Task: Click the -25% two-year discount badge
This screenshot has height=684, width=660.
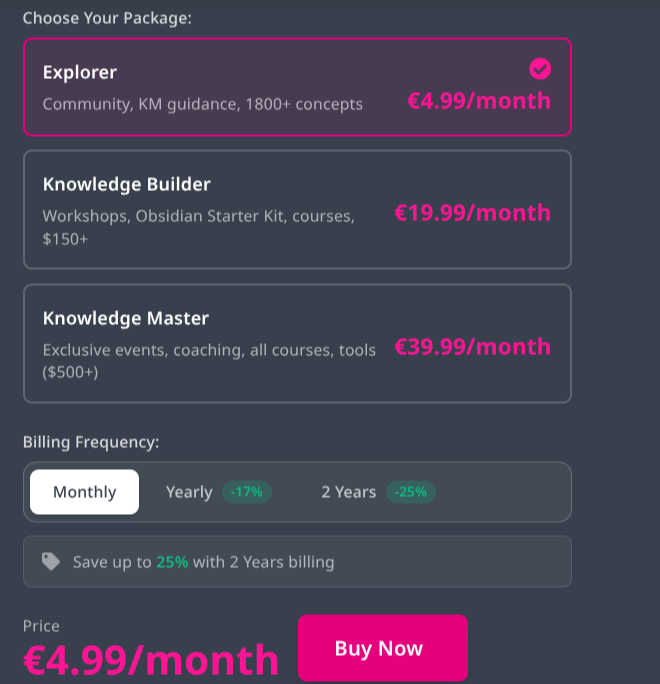Action: 410,492
